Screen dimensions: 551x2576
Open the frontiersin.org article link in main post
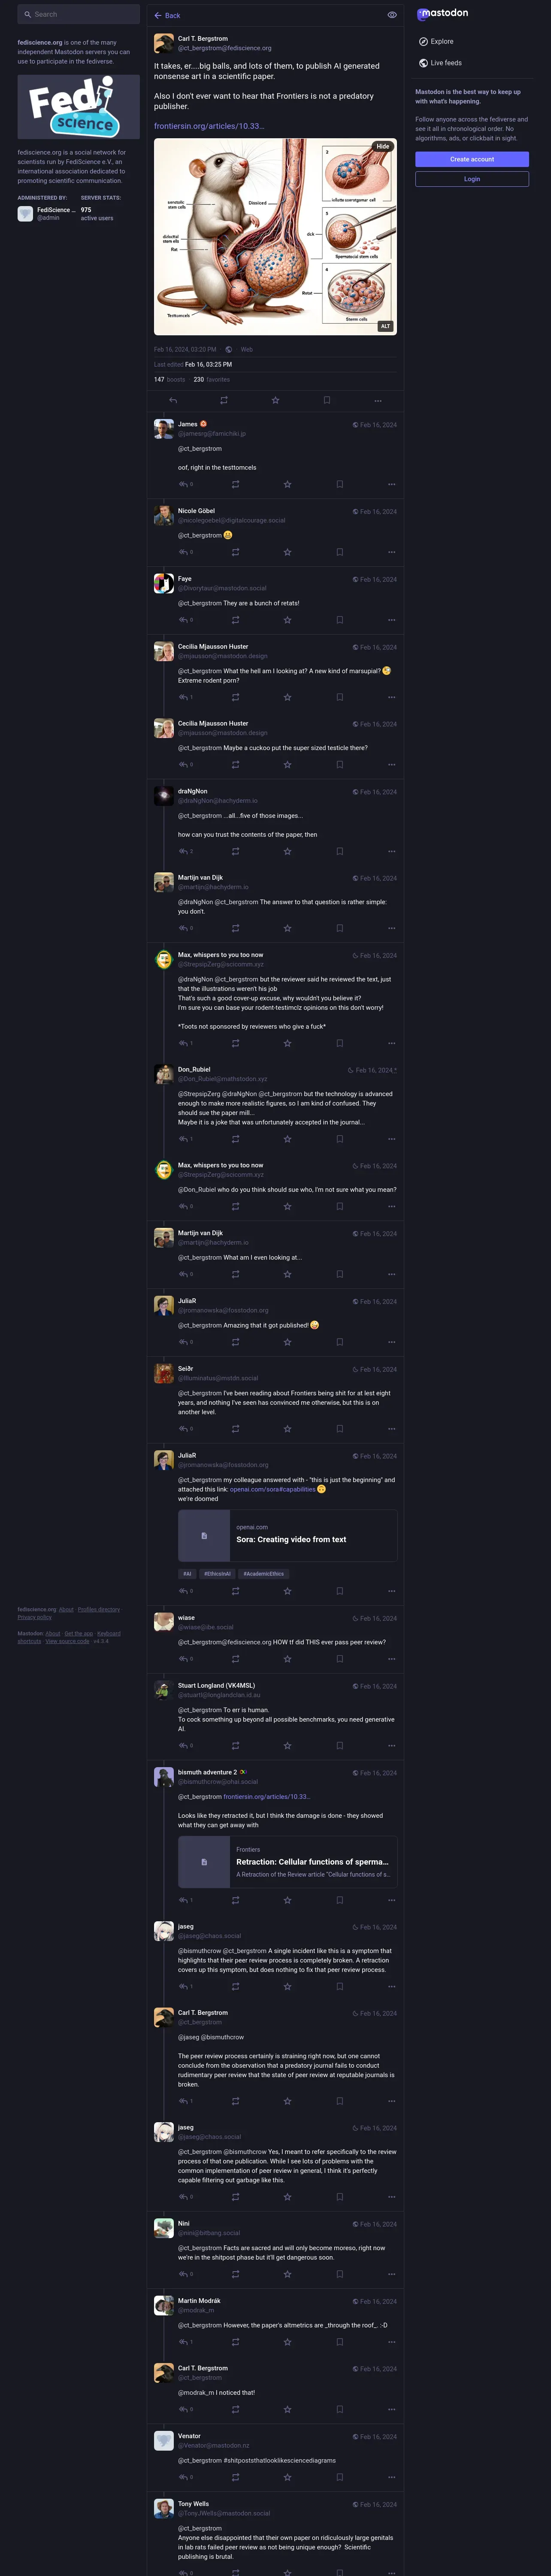tap(209, 126)
